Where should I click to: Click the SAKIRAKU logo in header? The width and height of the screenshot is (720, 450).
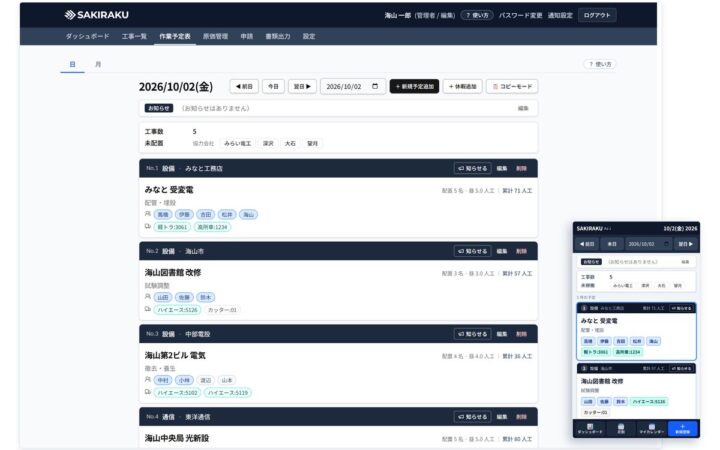coord(96,15)
